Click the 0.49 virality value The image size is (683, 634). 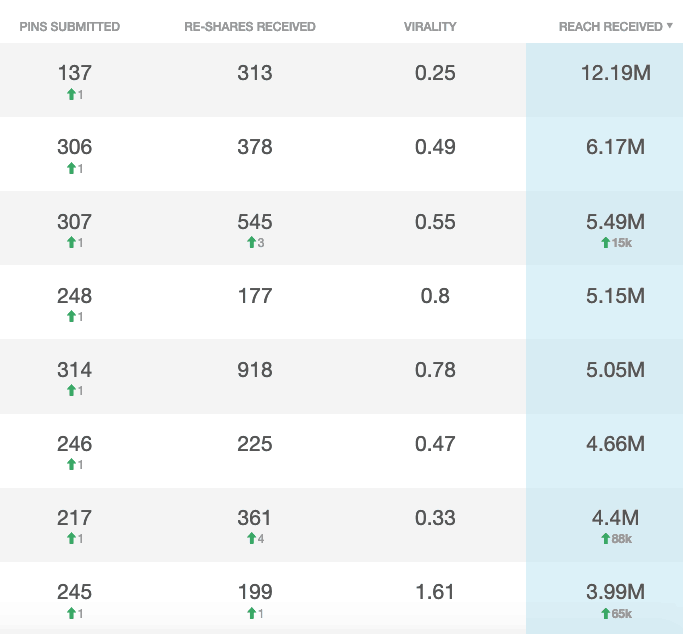click(435, 147)
